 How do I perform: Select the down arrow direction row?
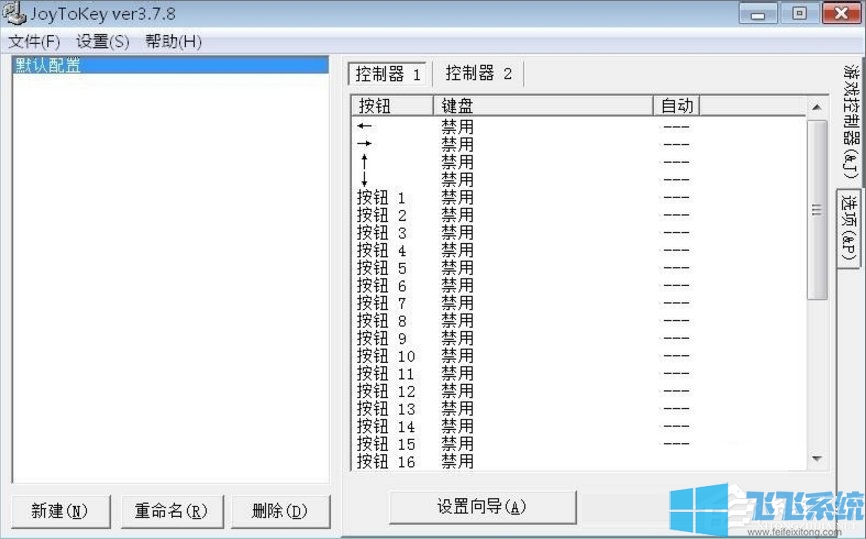pos(365,179)
